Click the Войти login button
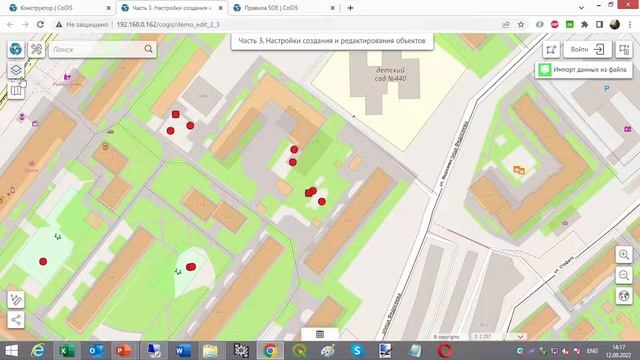 (x=587, y=49)
